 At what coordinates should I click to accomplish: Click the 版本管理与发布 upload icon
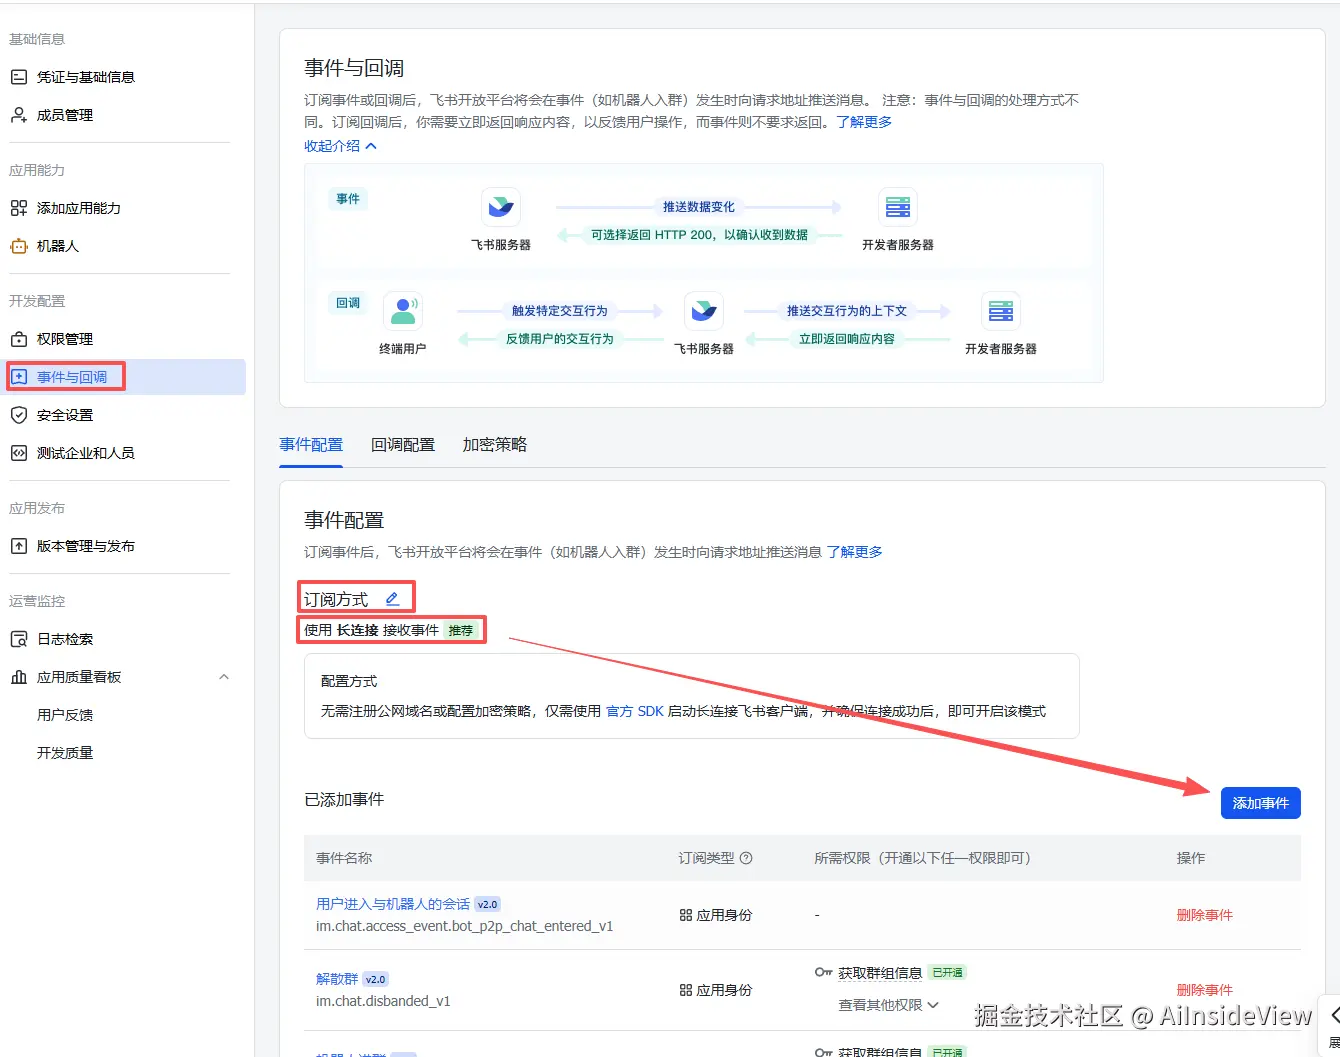point(19,546)
